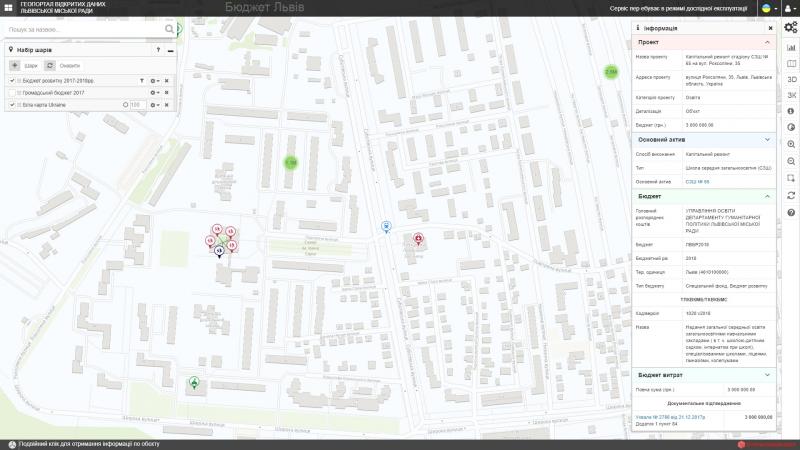This screenshot has width=800, height=450.
Task: Uncheck Бюджет розвитку 2017-2018 layer
Action: tap(12, 81)
